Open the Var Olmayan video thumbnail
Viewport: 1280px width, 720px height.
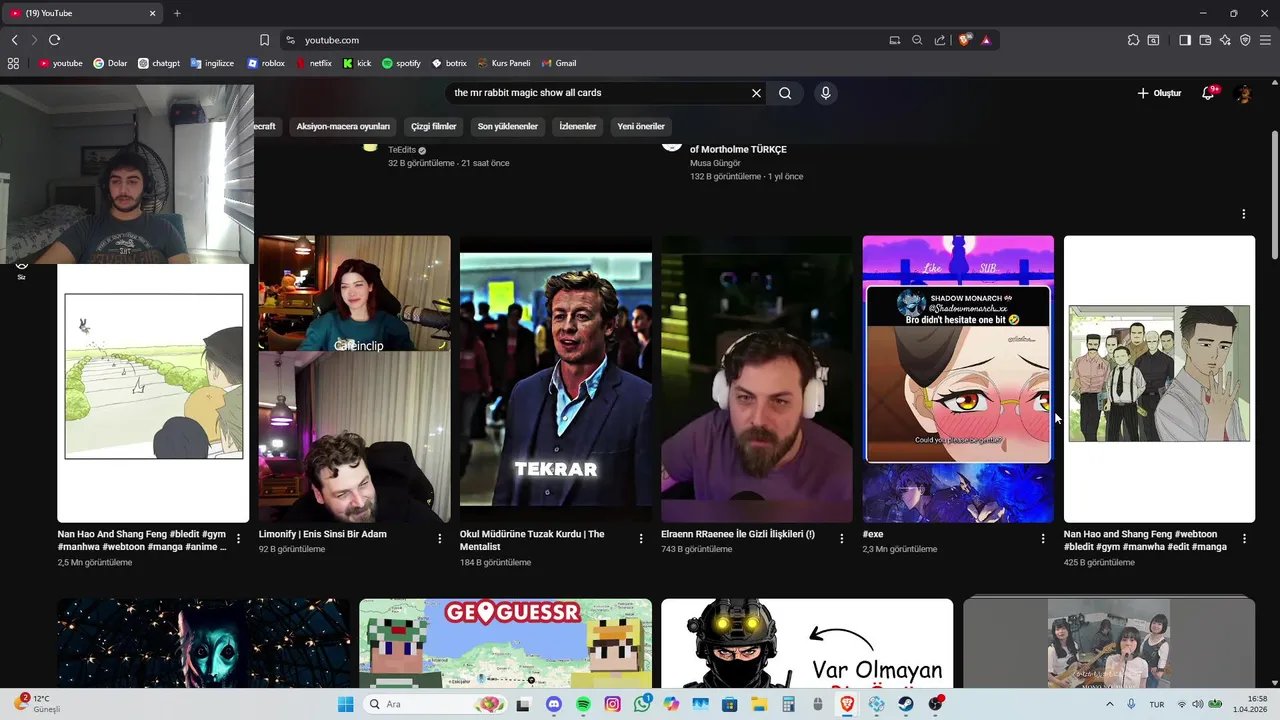click(x=807, y=643)
